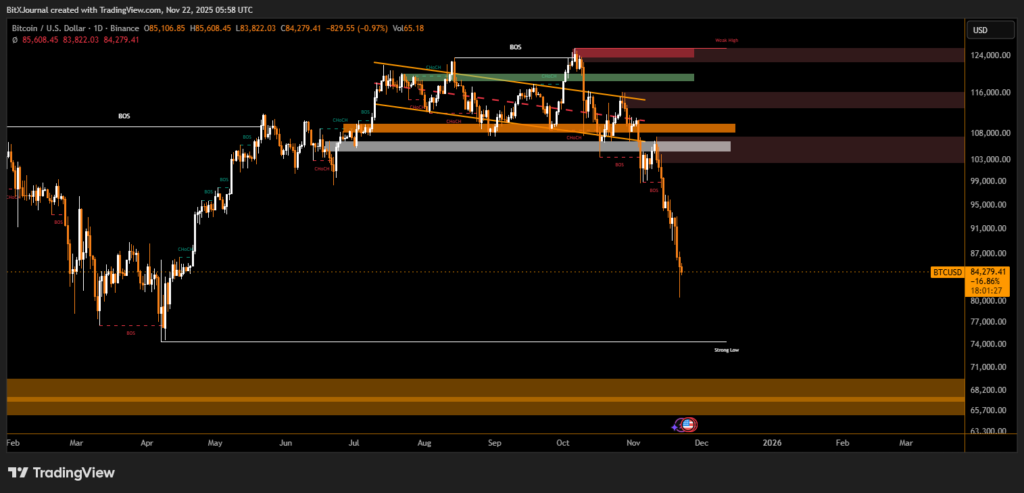
Task: Click the Jul label on time axis
Action: click(356, 440)
